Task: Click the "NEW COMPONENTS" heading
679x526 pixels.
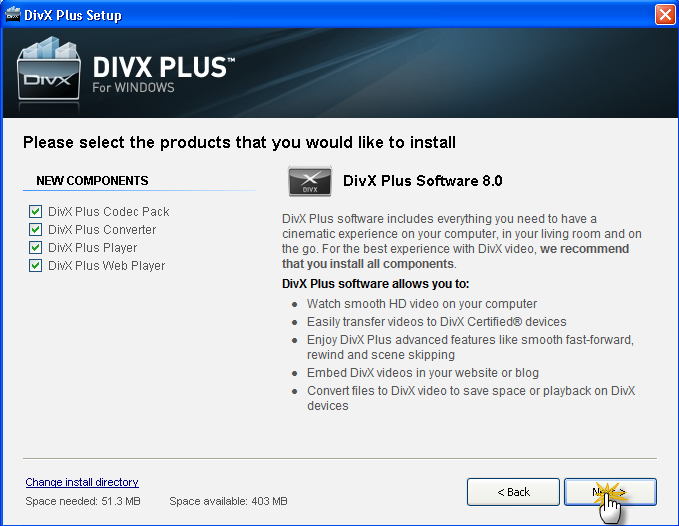Action: tap(92, 181)
